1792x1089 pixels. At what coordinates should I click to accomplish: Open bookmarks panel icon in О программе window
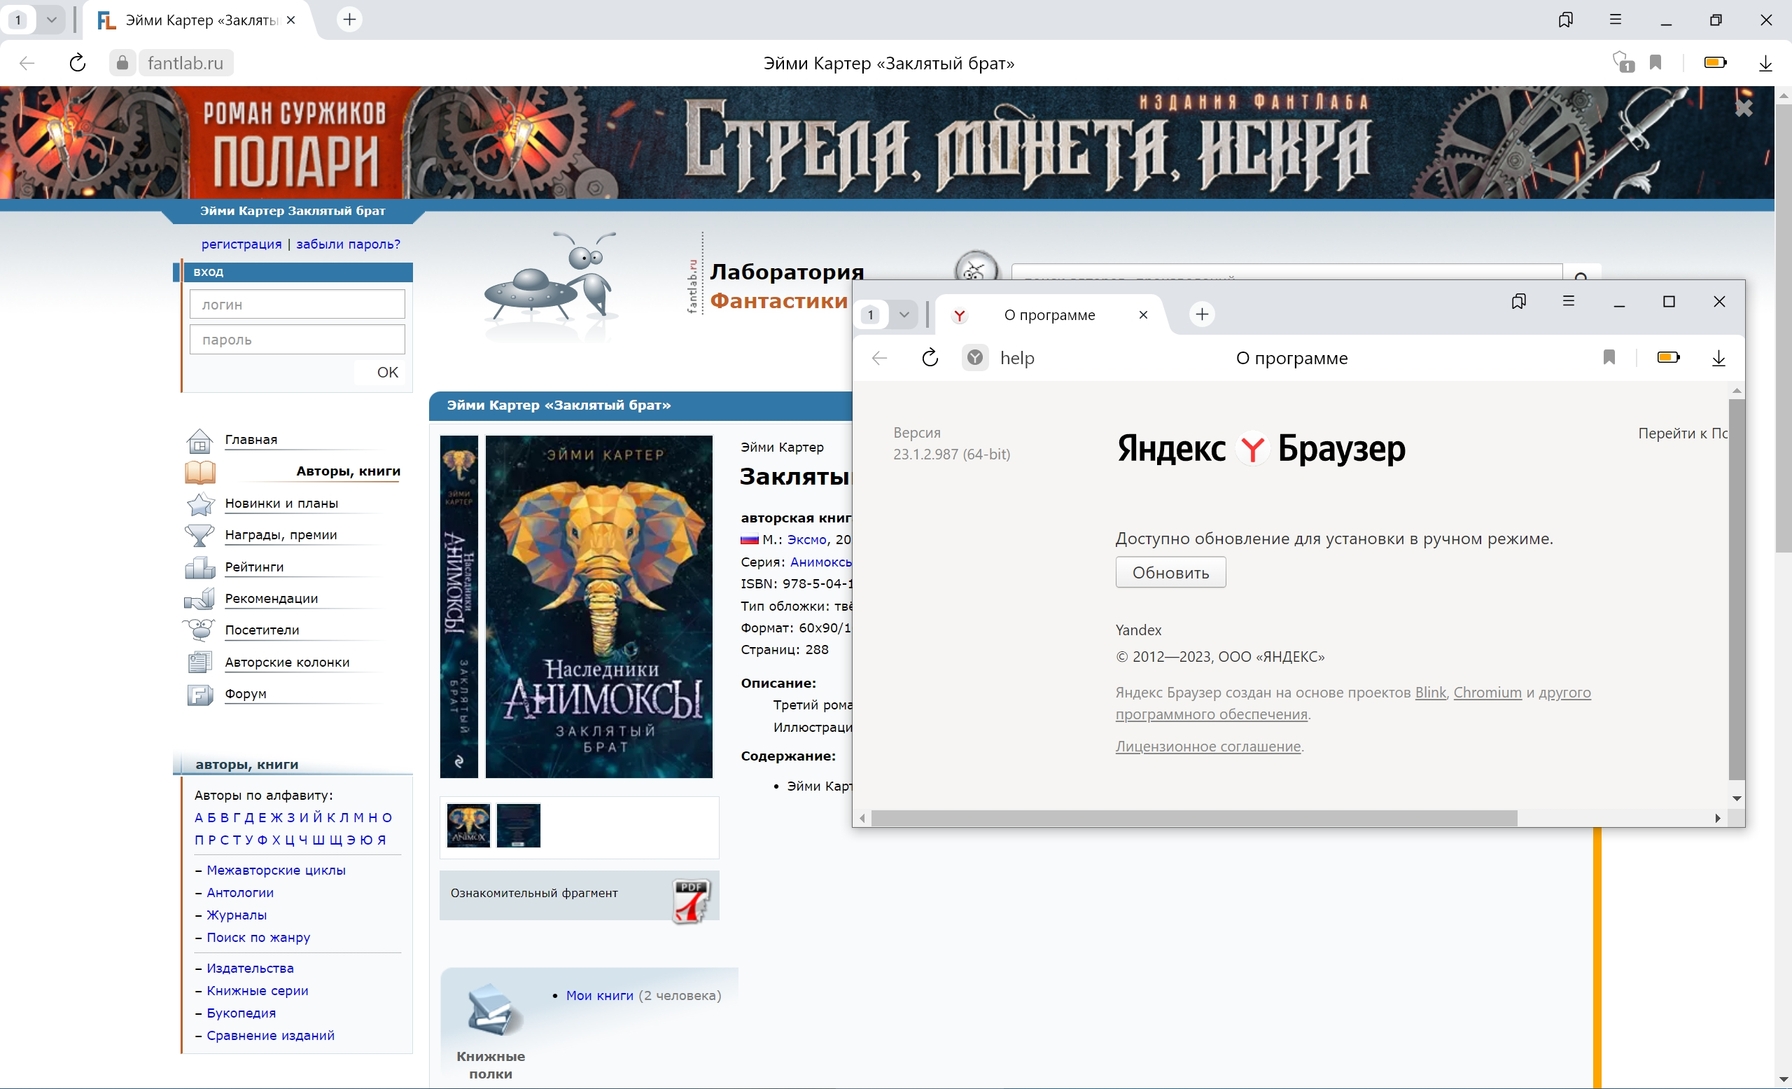tap(1518, 301)
